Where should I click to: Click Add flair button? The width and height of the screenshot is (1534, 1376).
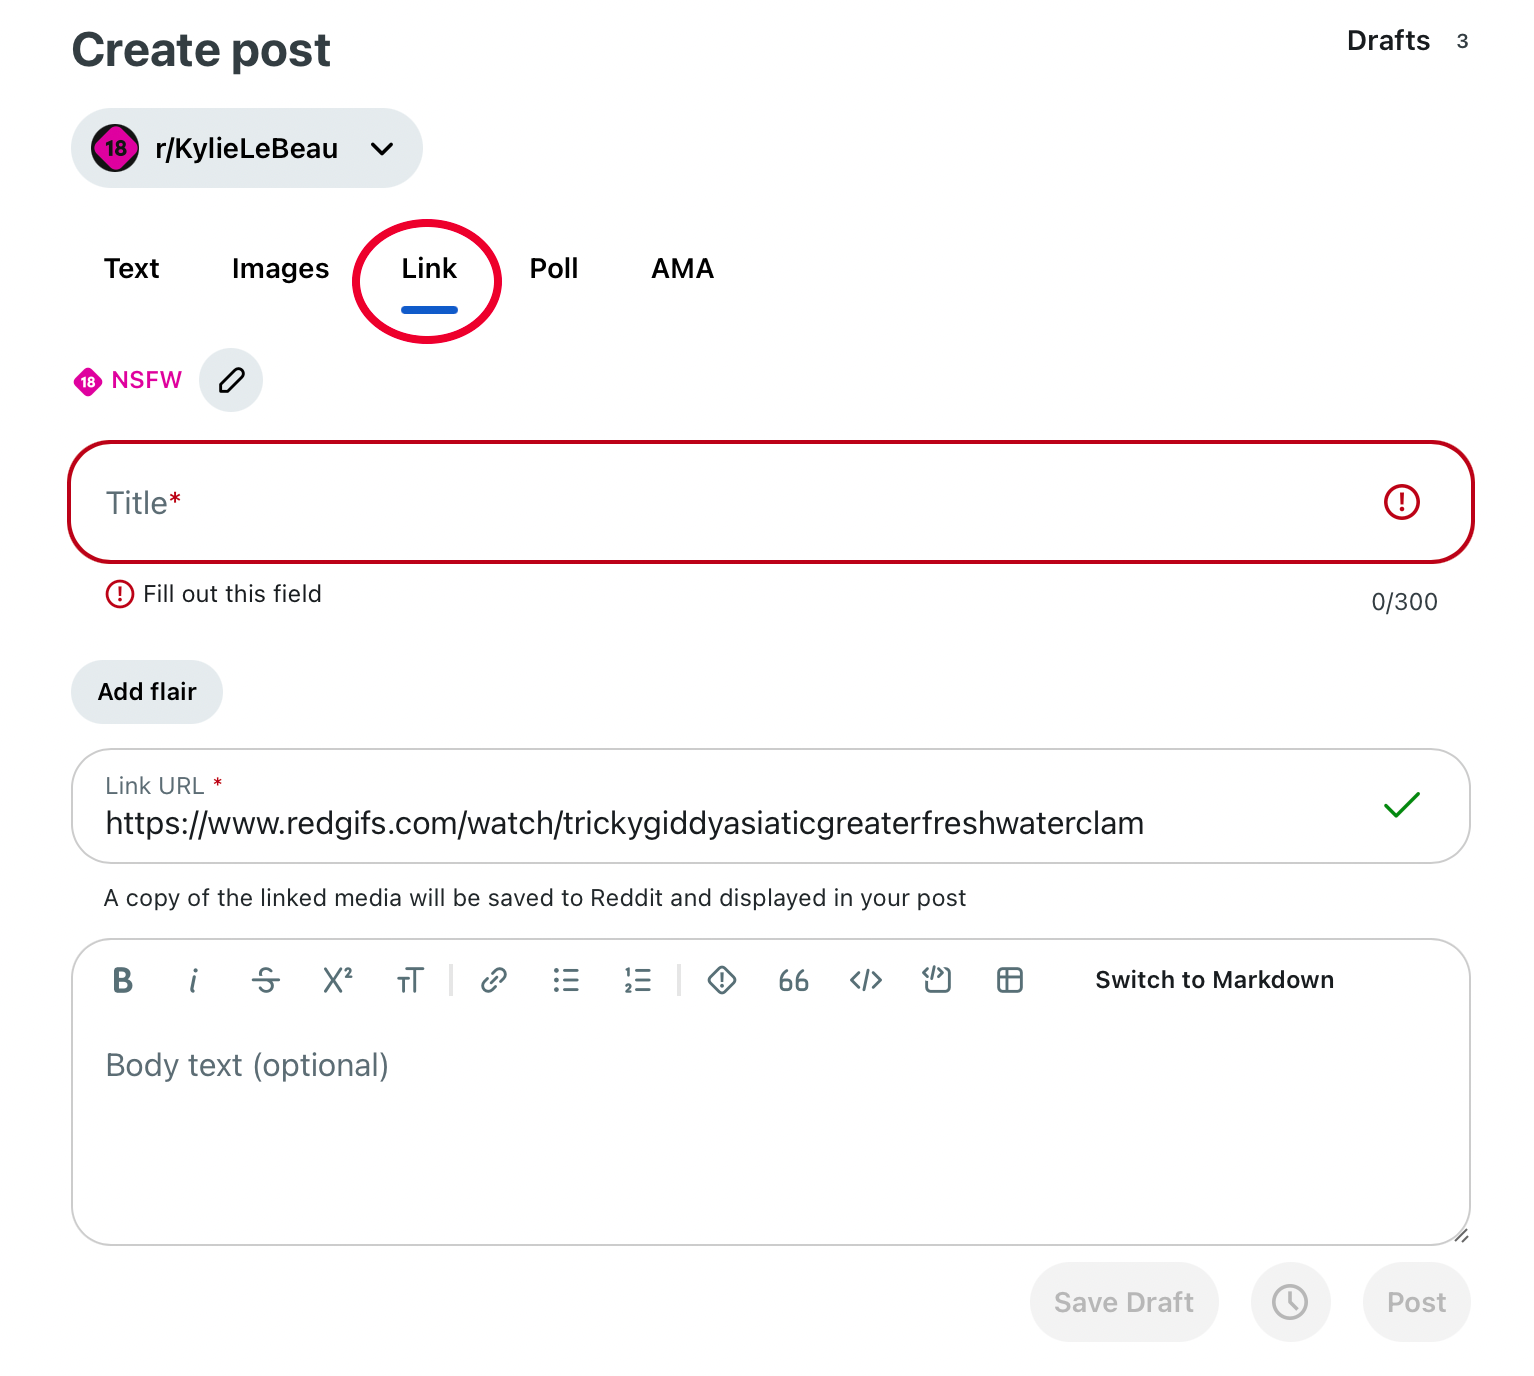click(x=147, y=692)
